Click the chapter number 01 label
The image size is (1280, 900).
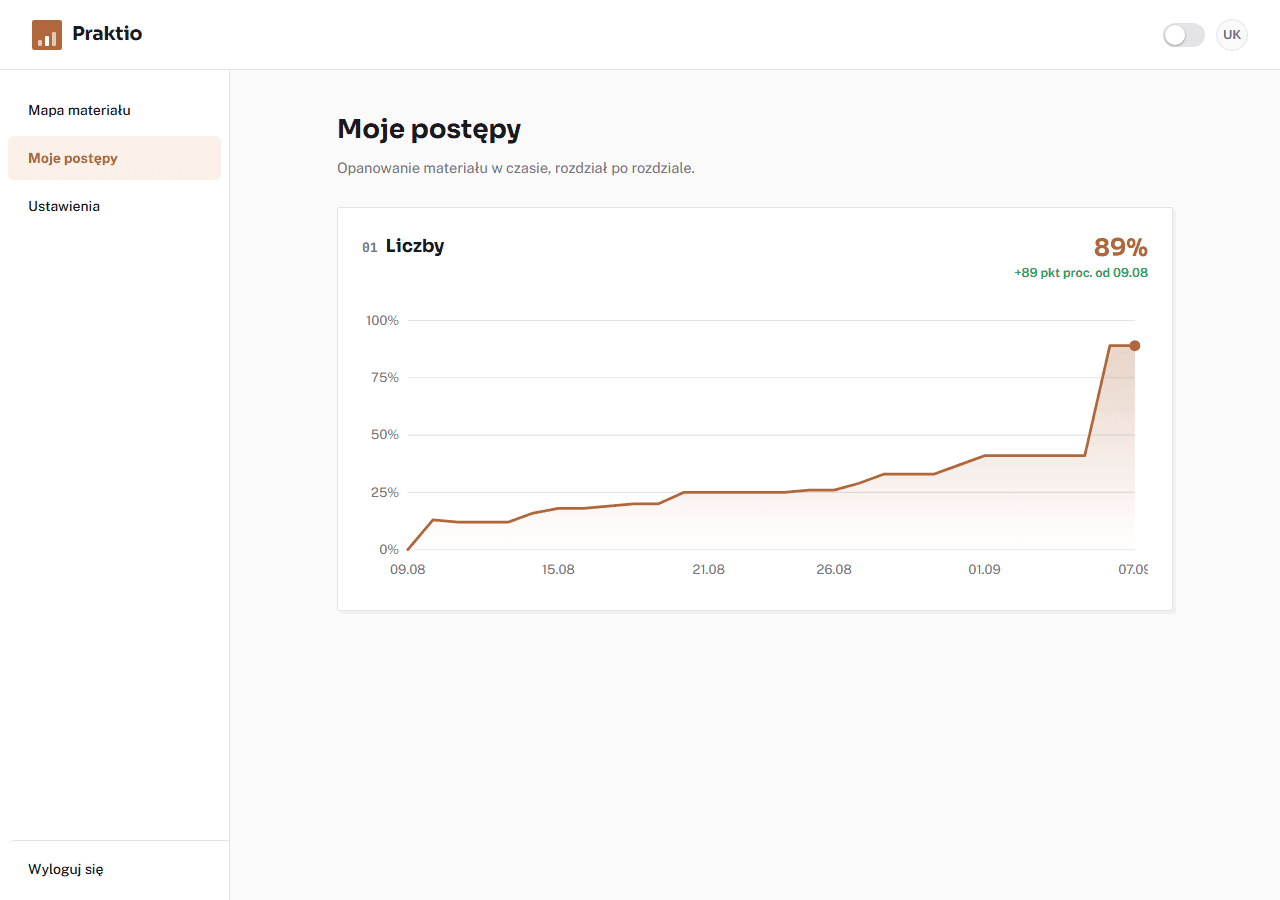pyautogui.click(x=370, y=248)
